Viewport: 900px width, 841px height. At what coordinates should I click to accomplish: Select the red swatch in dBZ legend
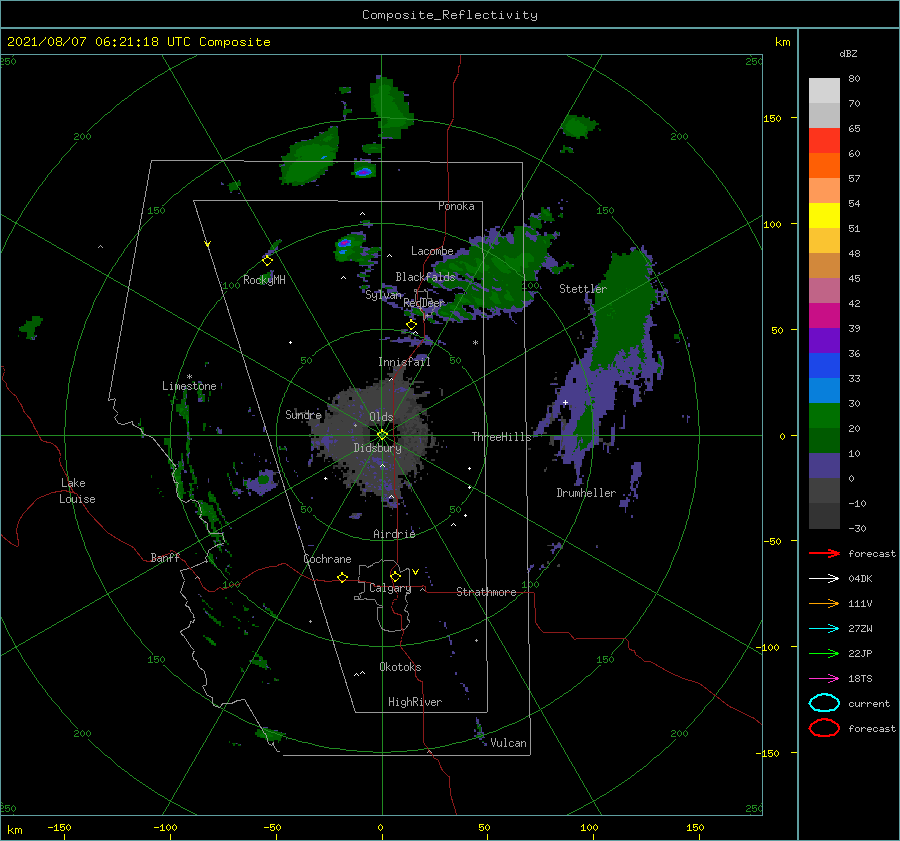click(x=824, y=140)
